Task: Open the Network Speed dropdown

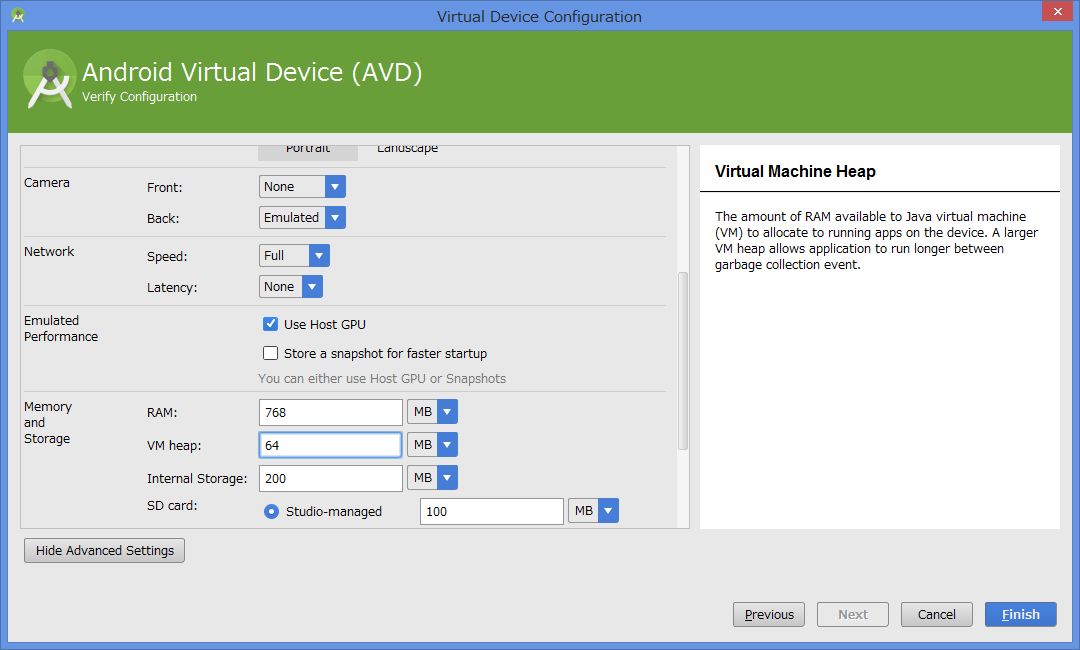Action: [294, 255]
